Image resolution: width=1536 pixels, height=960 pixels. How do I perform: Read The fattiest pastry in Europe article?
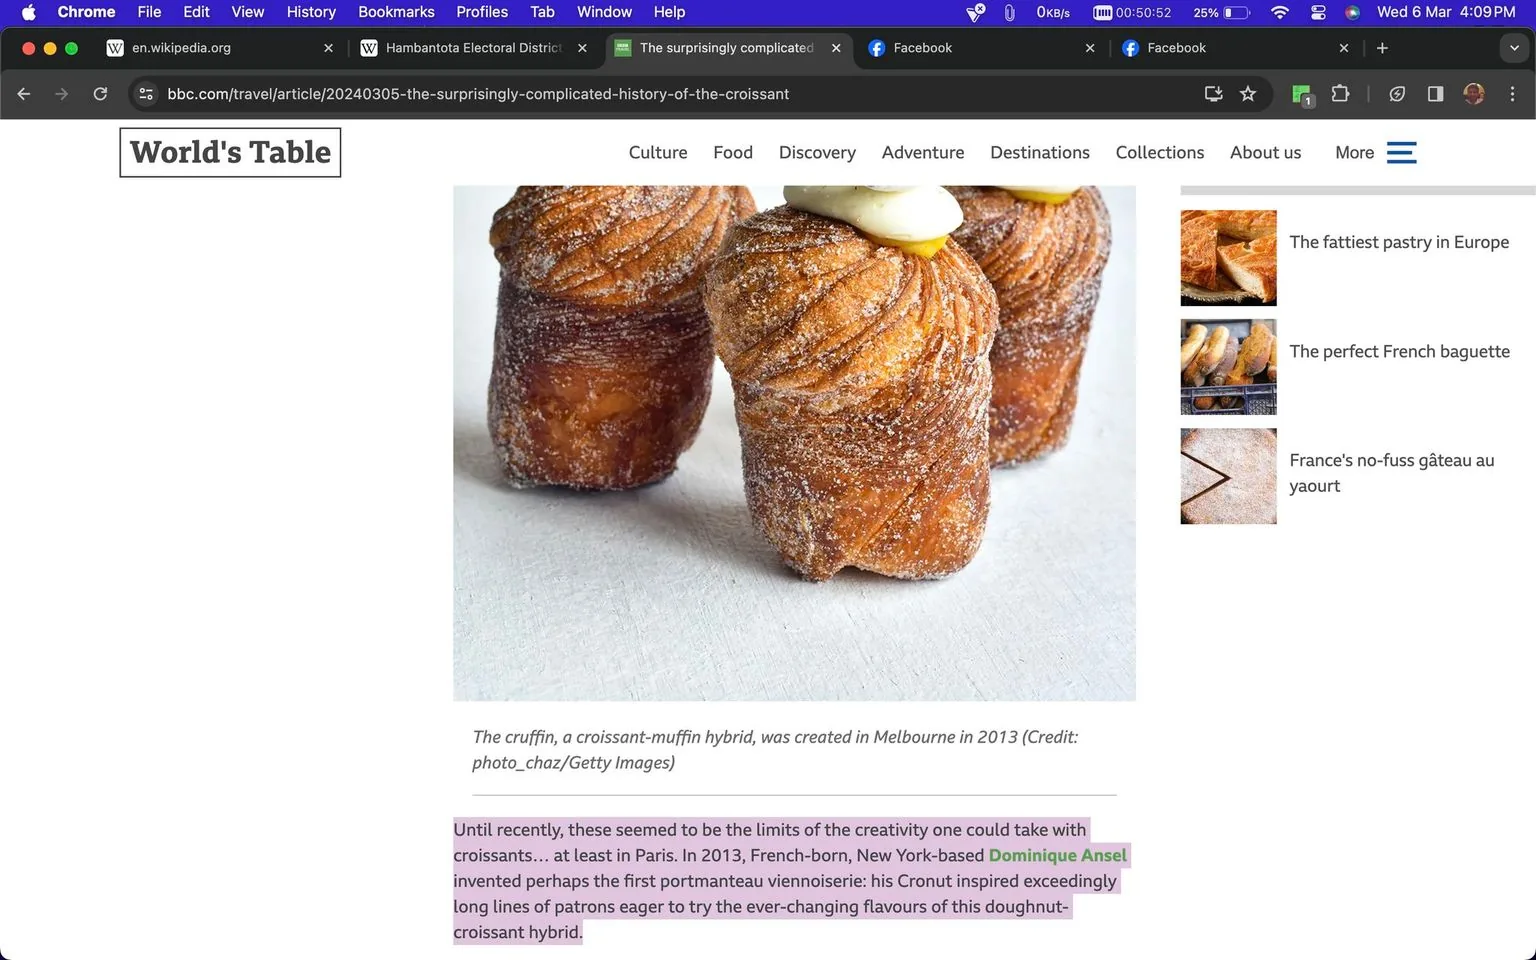coord(1399,241)
